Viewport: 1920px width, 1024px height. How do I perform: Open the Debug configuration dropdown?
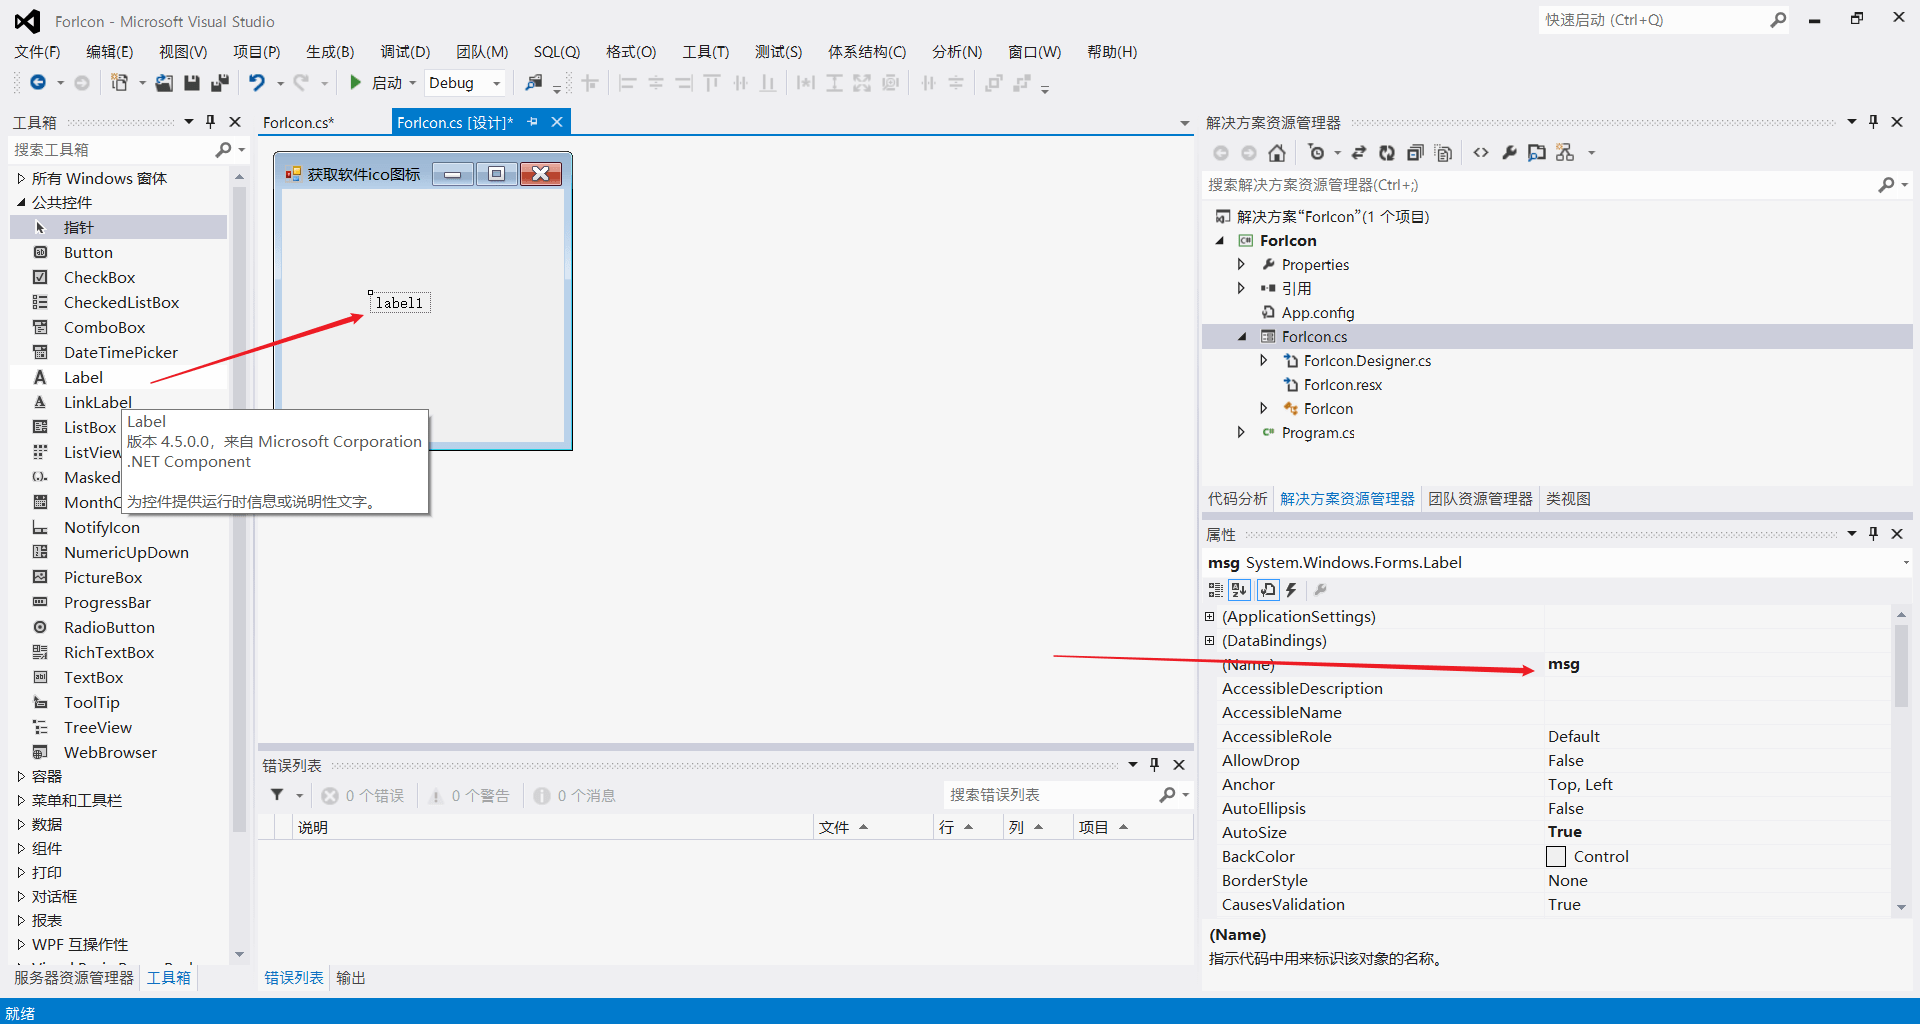(465, 83)
